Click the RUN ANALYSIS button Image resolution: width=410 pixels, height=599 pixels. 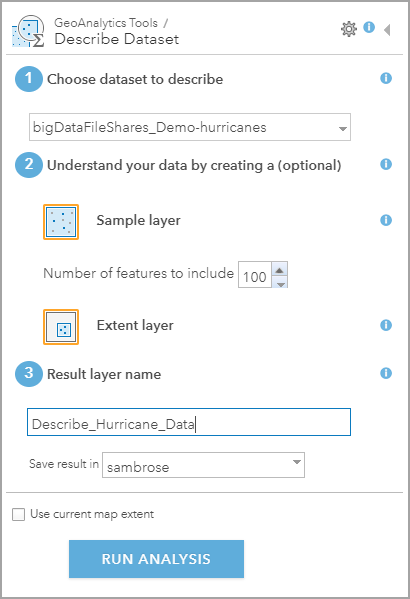coord(156,559)
